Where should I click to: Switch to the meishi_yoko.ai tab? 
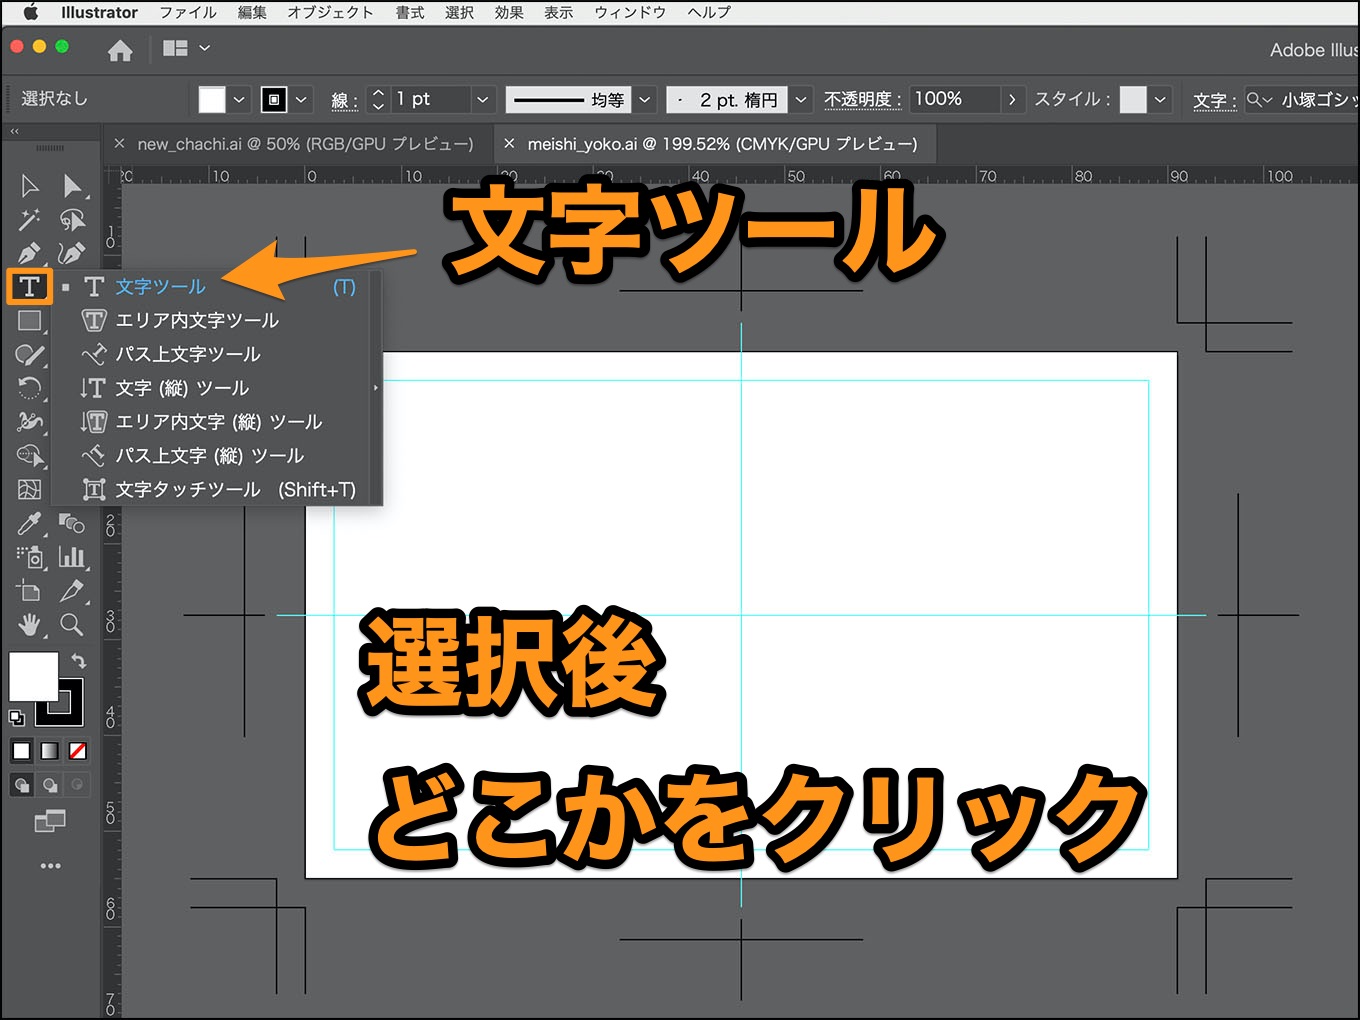[x=722, y=144]
